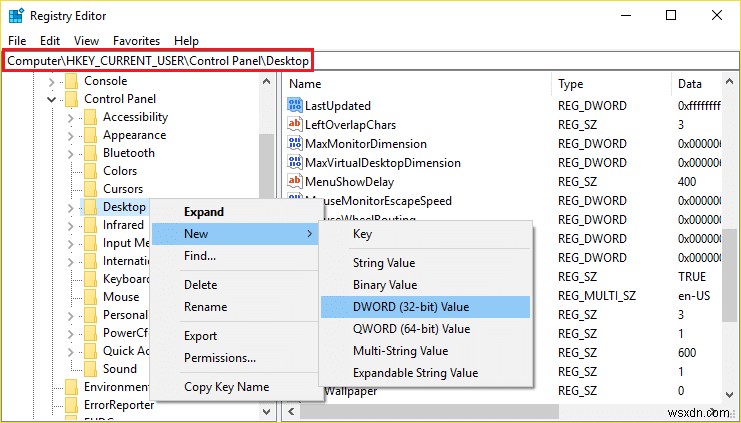Image resolution: width=741 pixels, height=423 pixels.
Task: Click the Cursors folder icon
Action: [x=90, y=189]
